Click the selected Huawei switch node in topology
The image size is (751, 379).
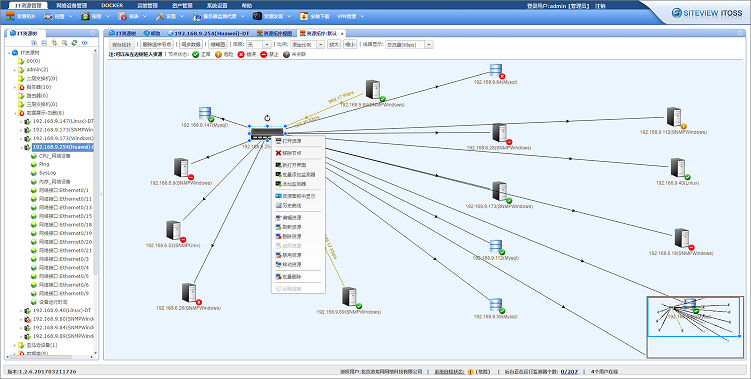[x=267, y=134]
